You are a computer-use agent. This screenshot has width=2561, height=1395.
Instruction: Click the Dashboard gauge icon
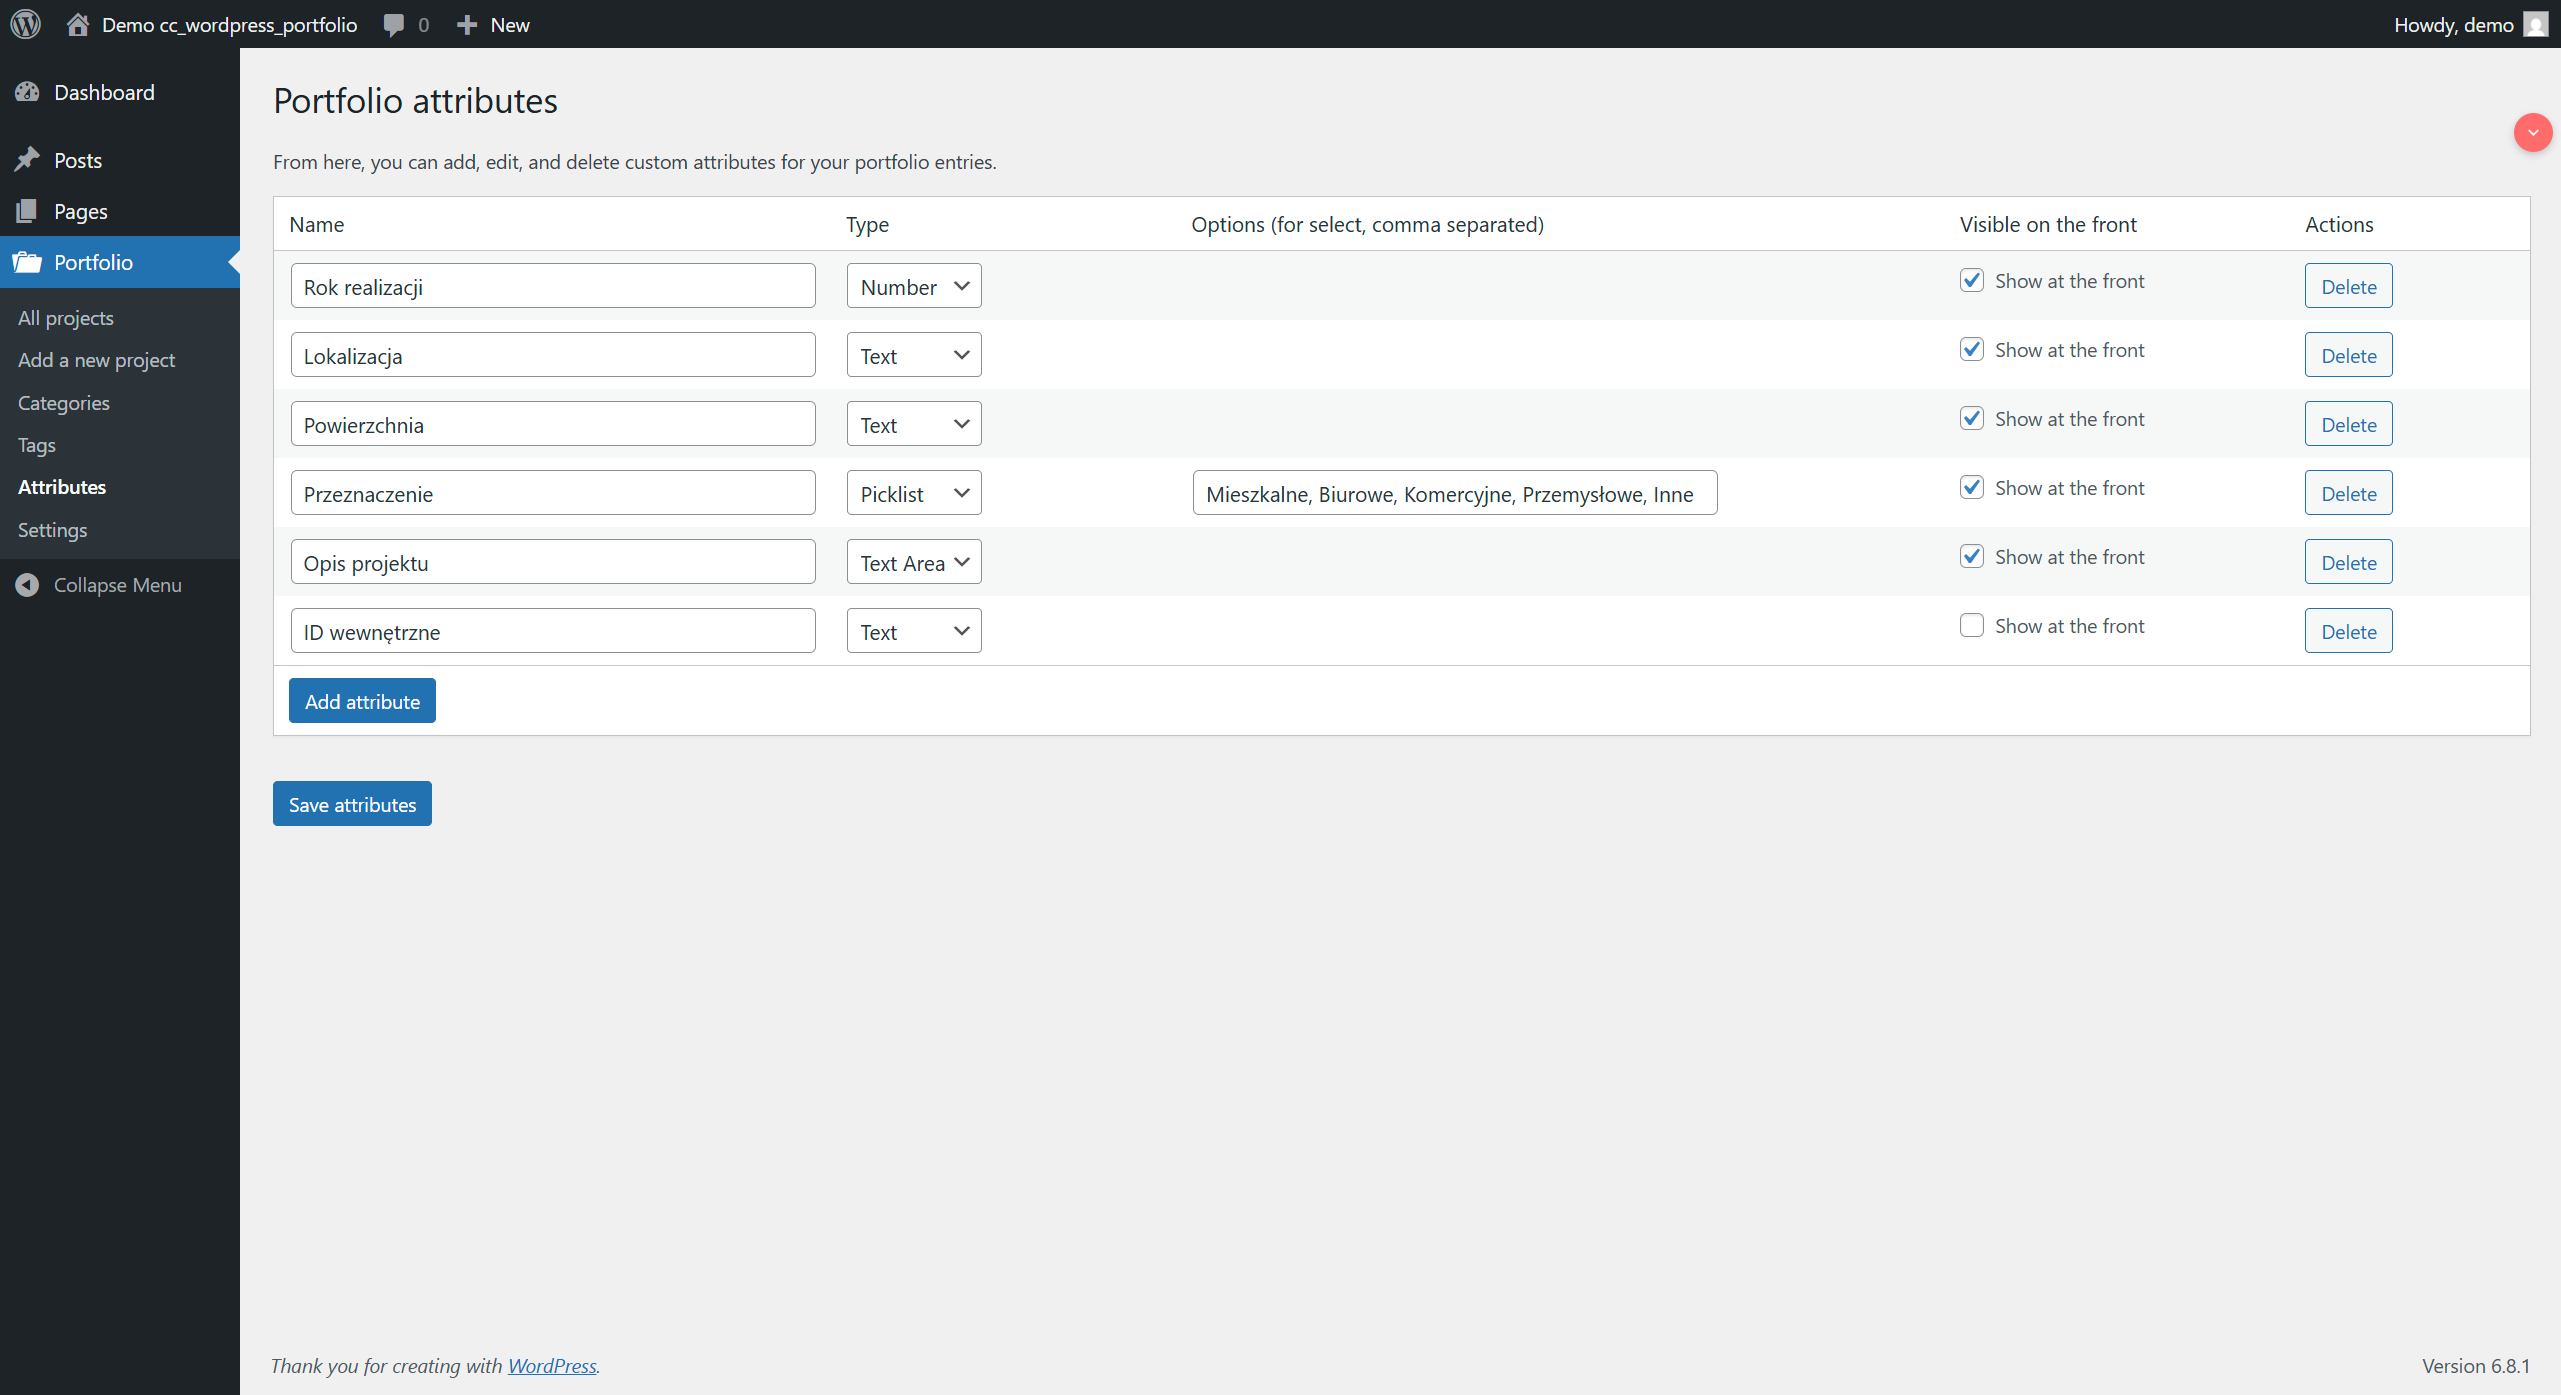pyautogui.click(x=29, y=92)
